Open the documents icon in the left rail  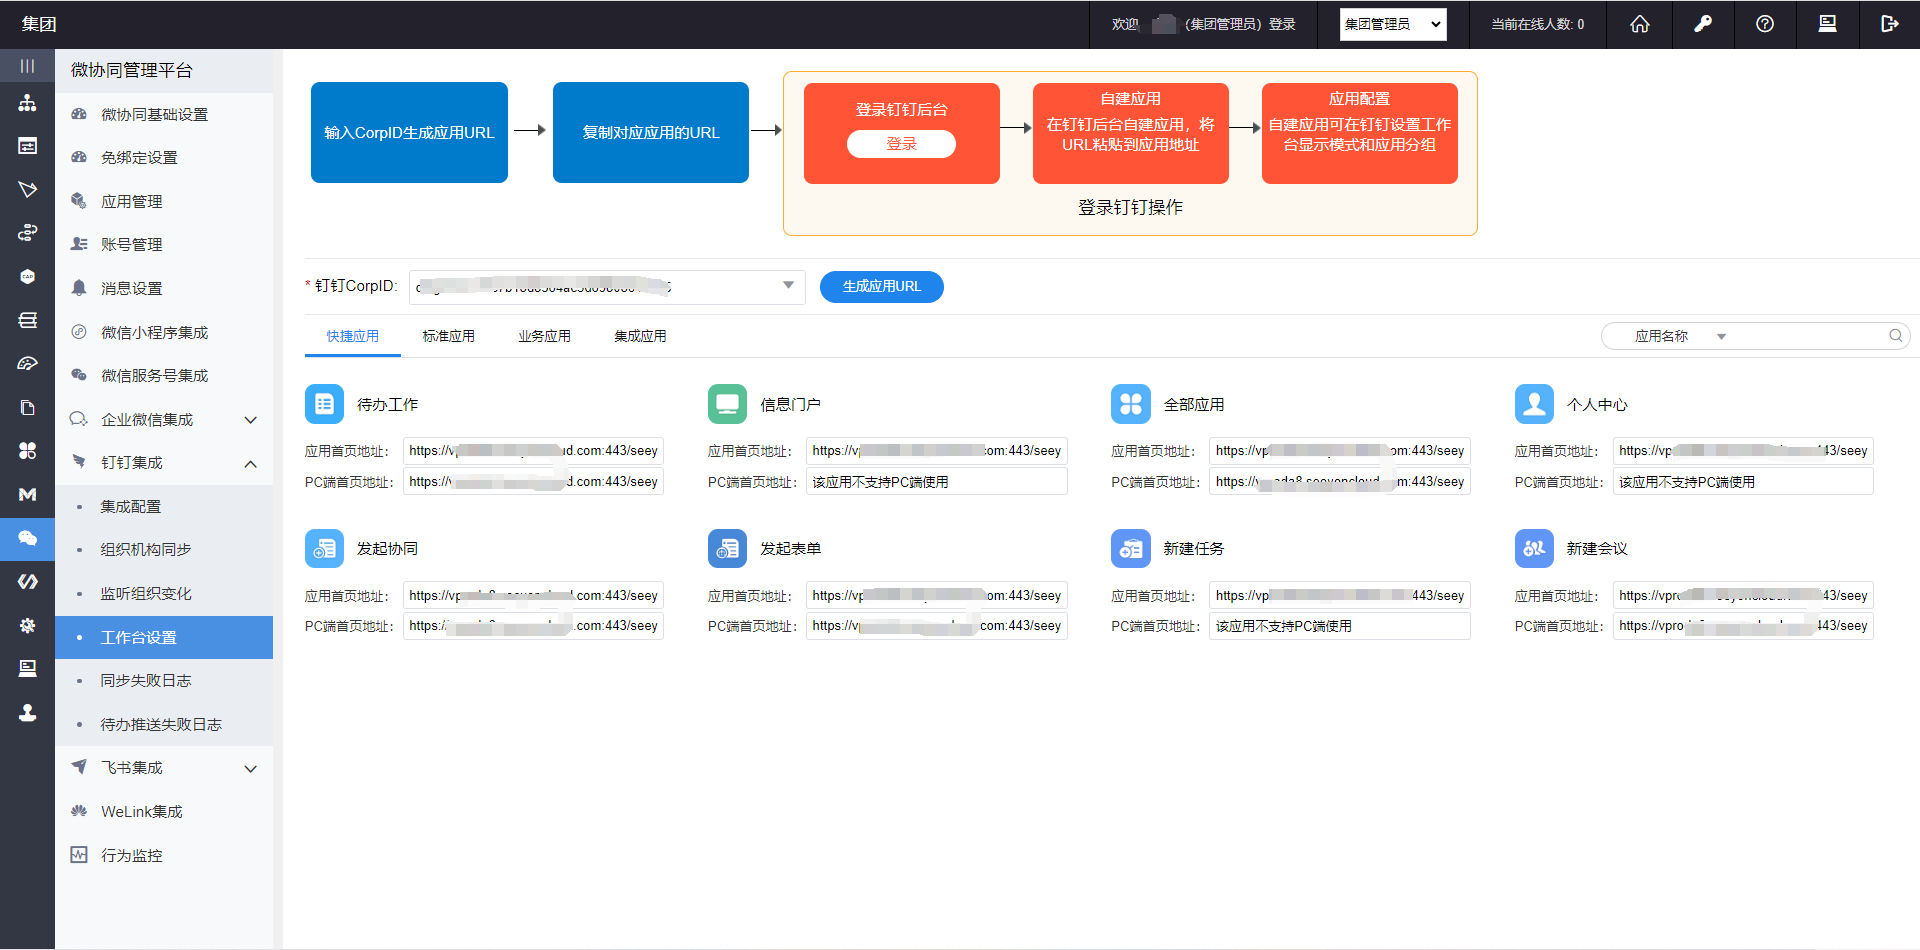coord(27,407)
